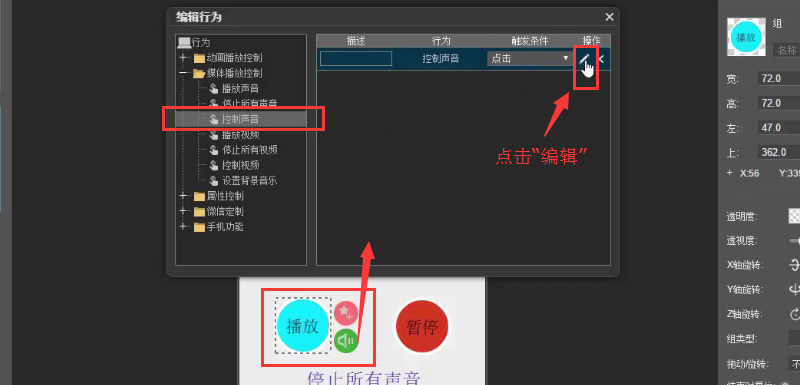800x385 pixels.
Task: Expand the 动画播放控制 folder
Action: coord(184,58)
